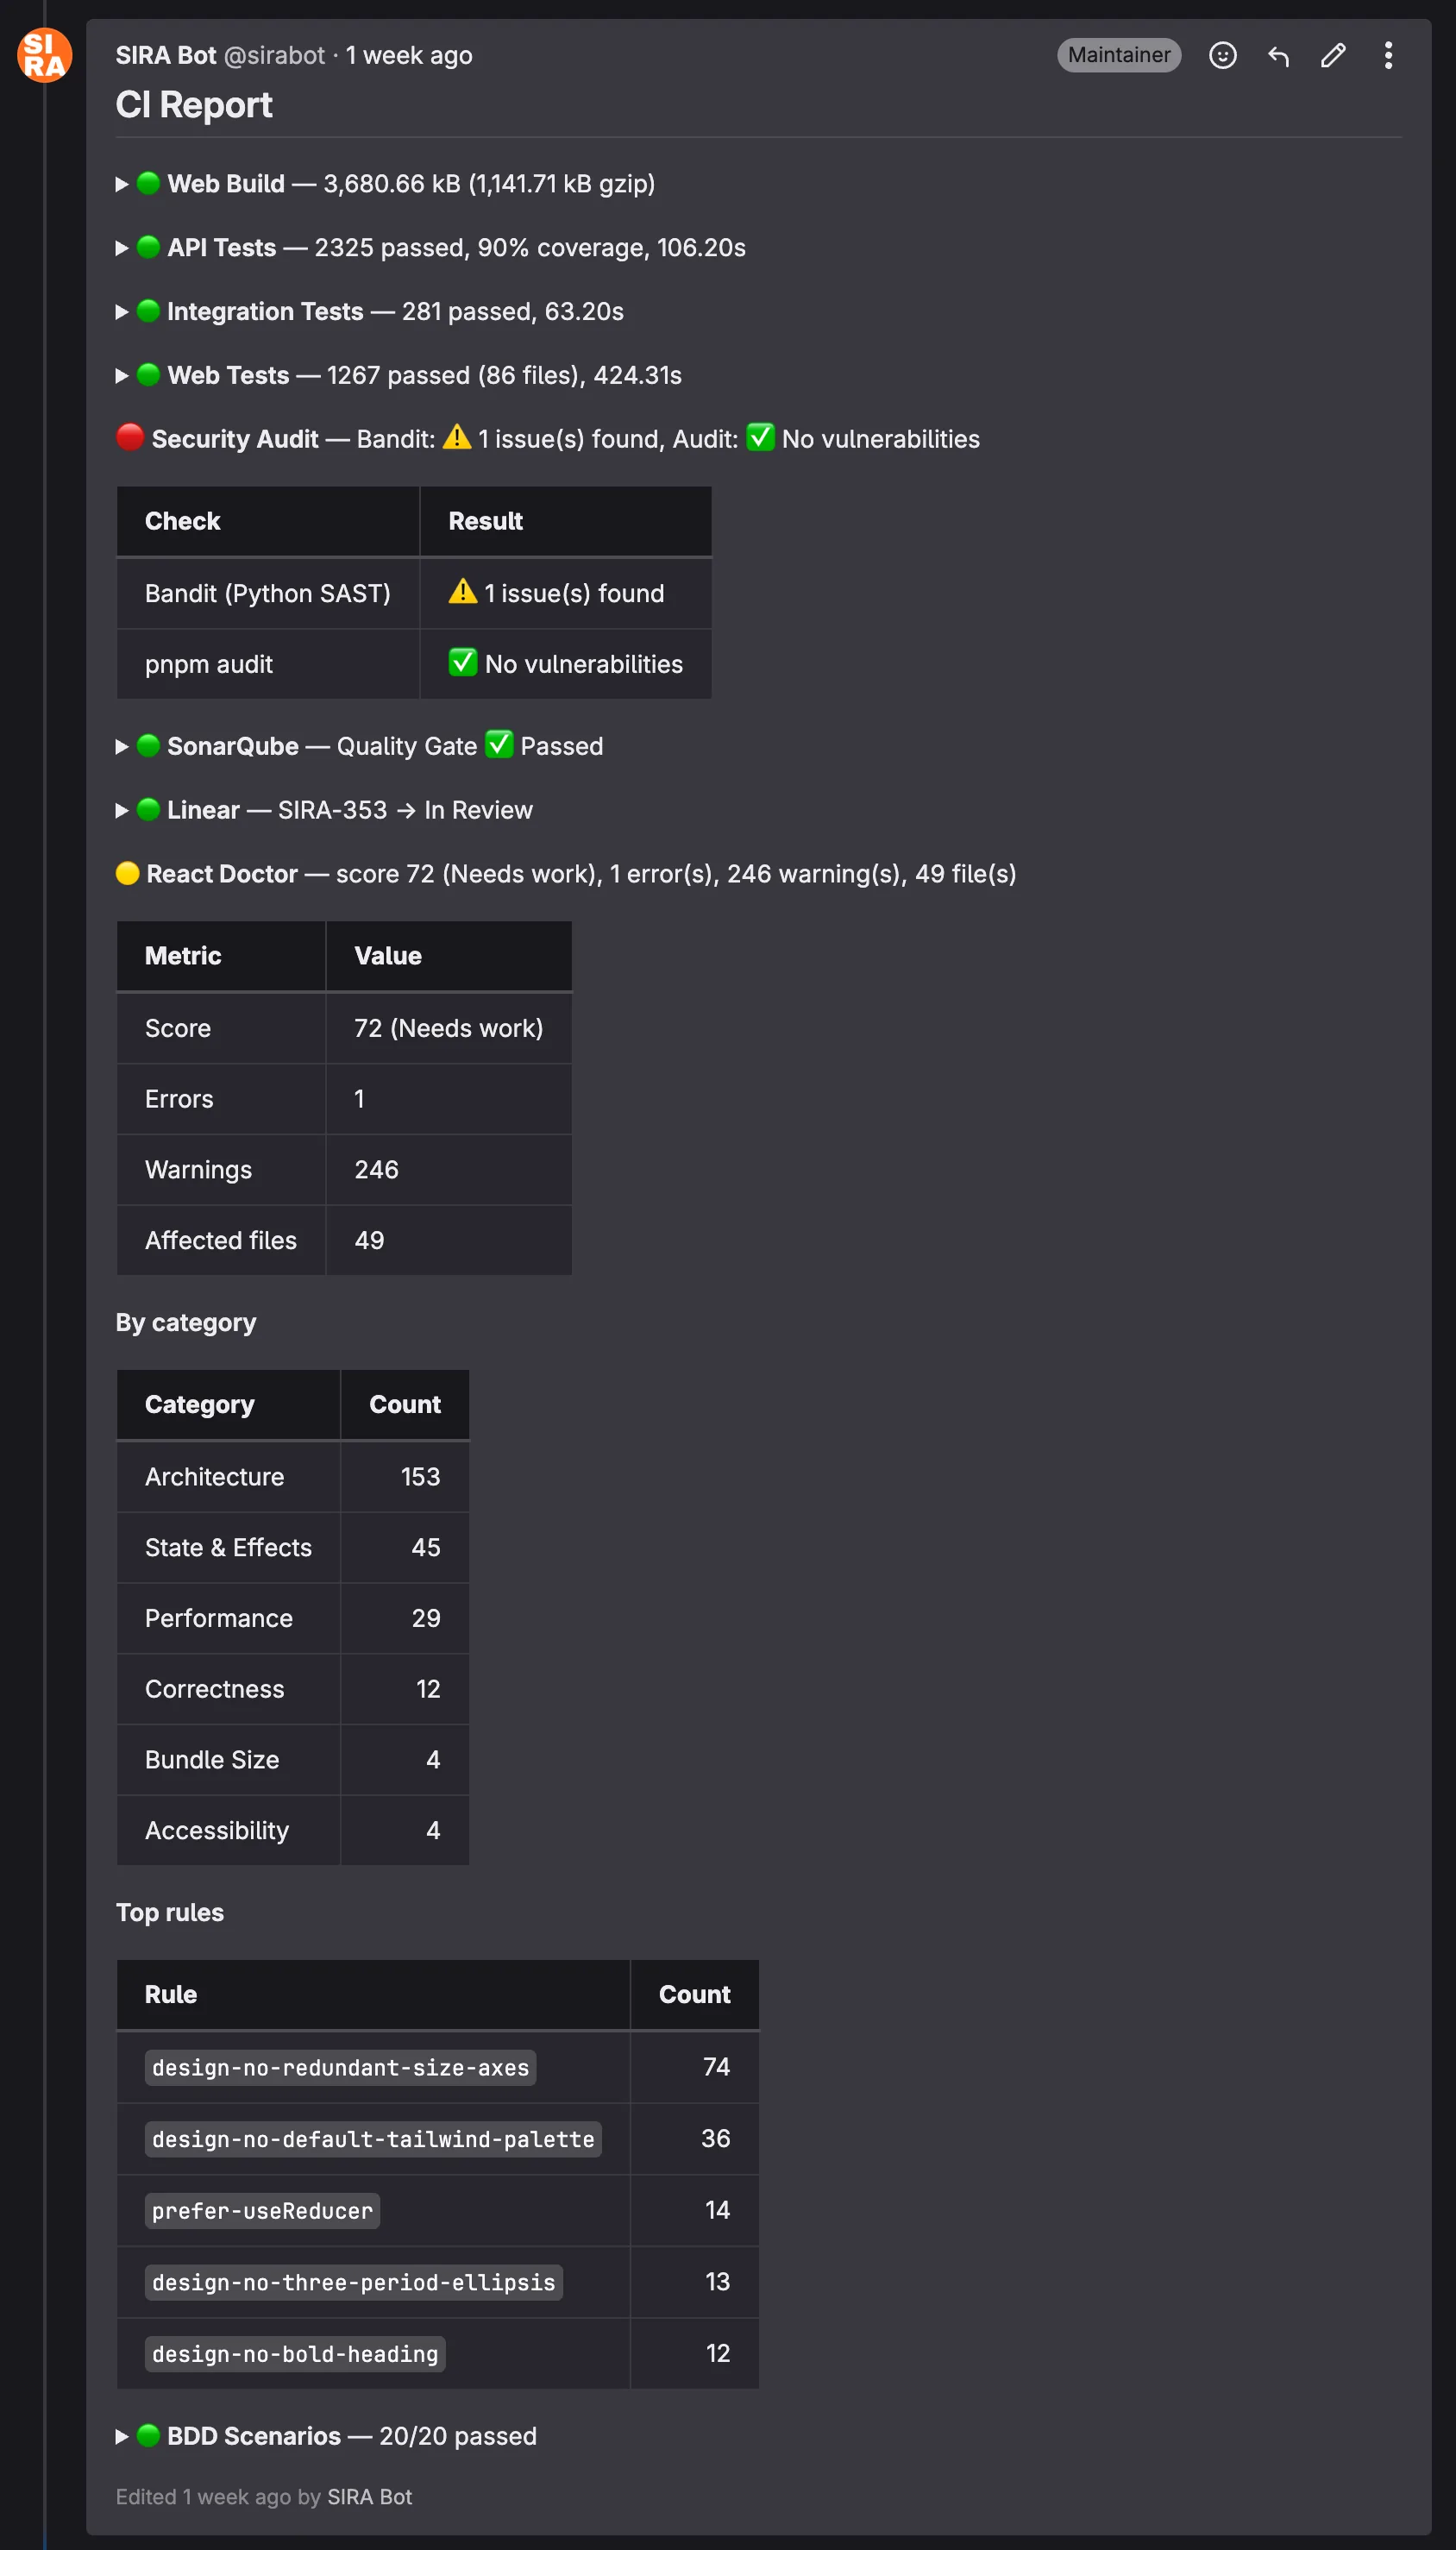Screen dimensions: 1456x2550
Task: Click the No vulnerabilities result cell
Action: (x=566, y=665)
